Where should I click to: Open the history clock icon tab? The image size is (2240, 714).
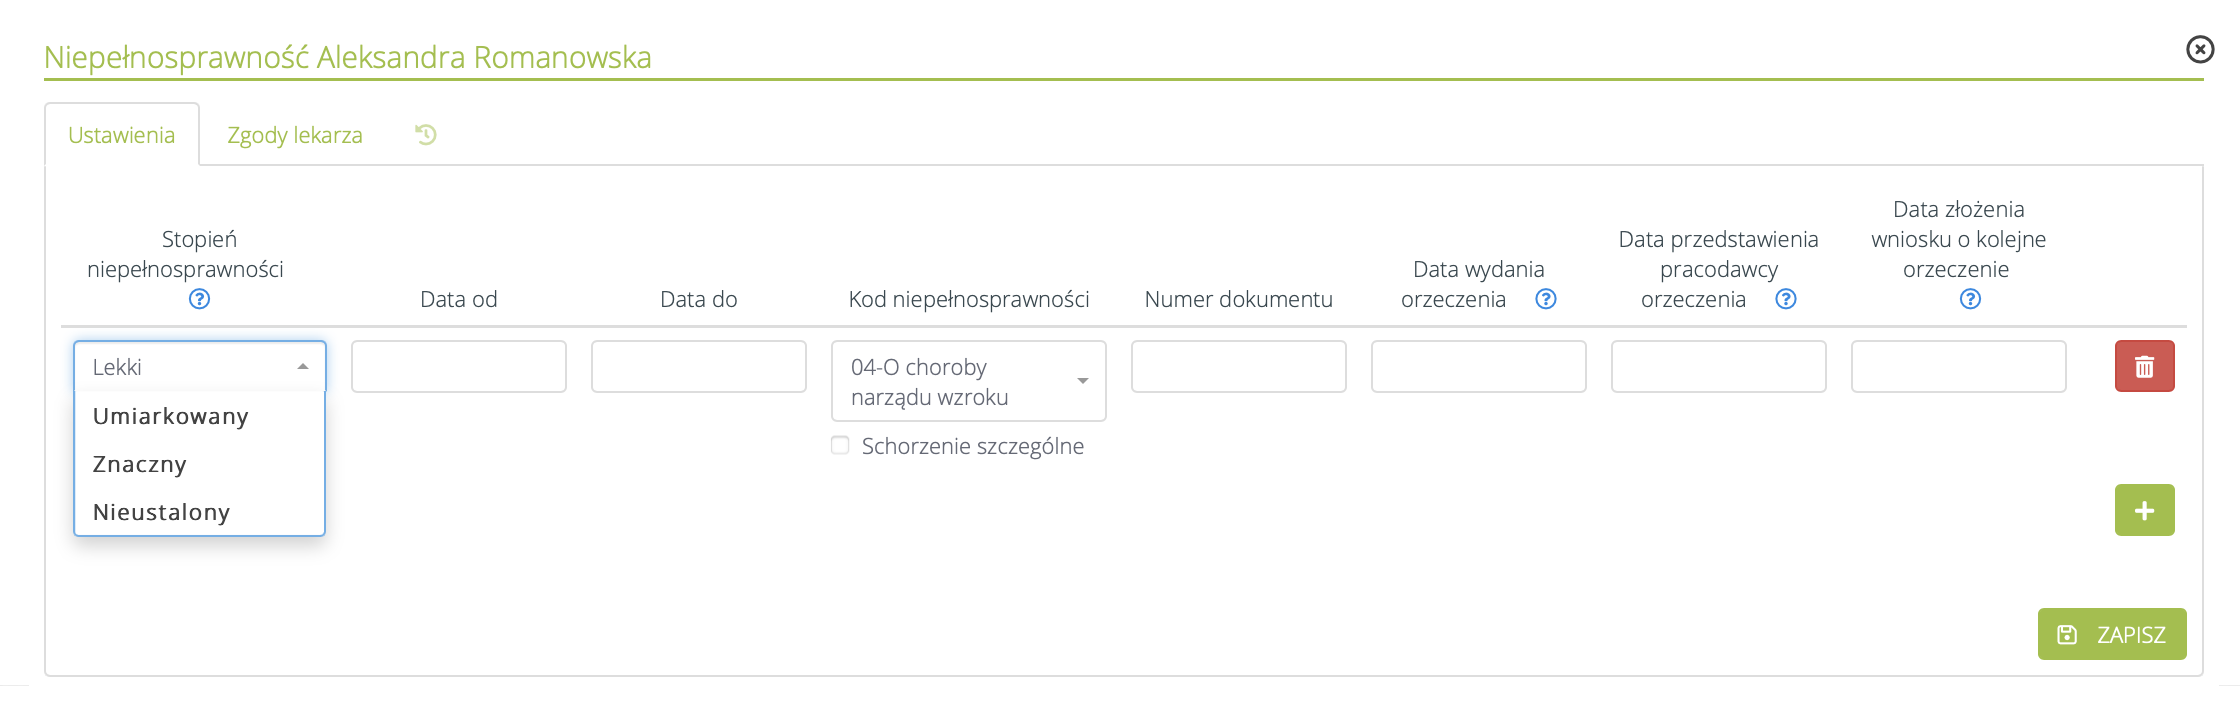pos(426,135)
